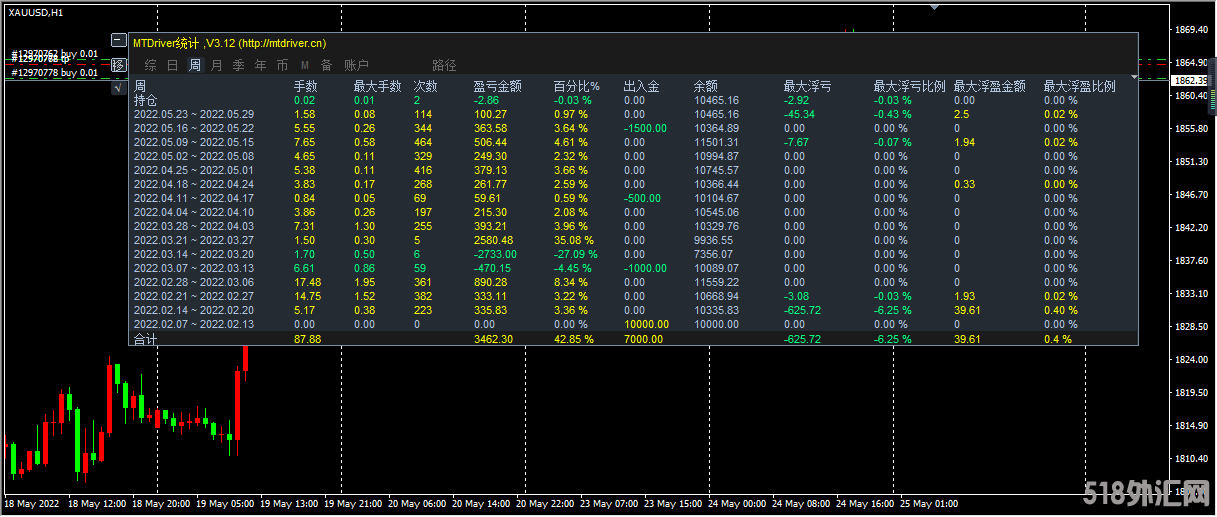Click the 路径 path tab
The image size is (1217, 517).
[x=444, y=65]
